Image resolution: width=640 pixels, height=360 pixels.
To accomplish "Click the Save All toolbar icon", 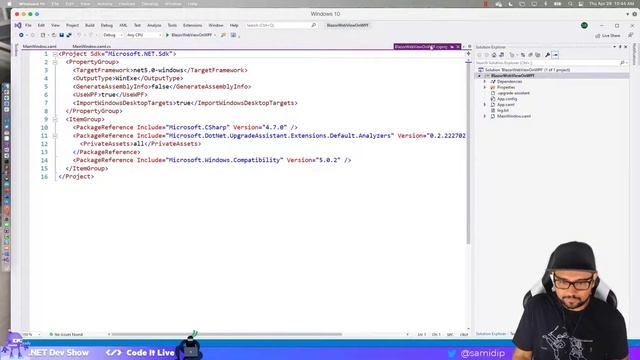I will tap(69, 35).
